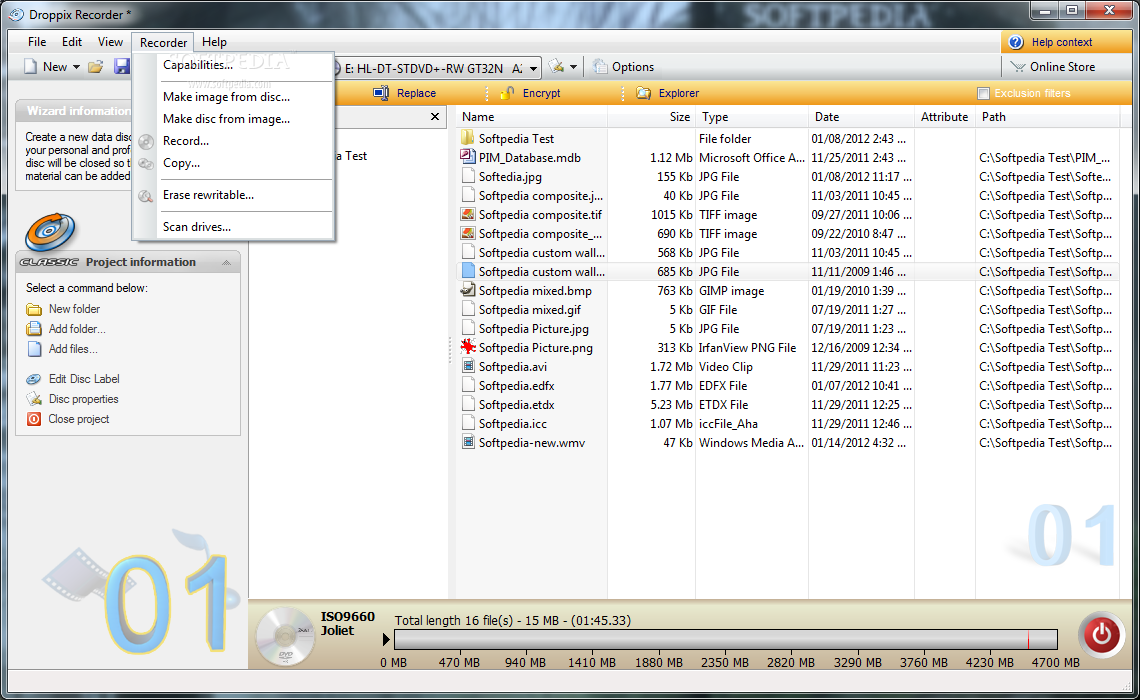Select the Softpedia mixed.gif file row

pyautogui.click(x=787, y=310)
